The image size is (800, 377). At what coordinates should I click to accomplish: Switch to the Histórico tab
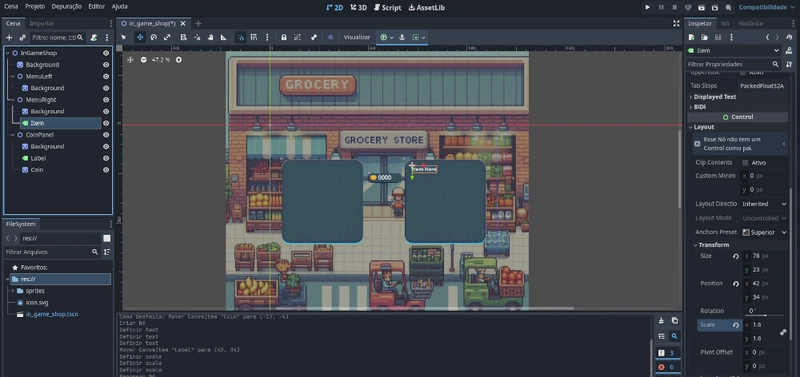[751, 23]
